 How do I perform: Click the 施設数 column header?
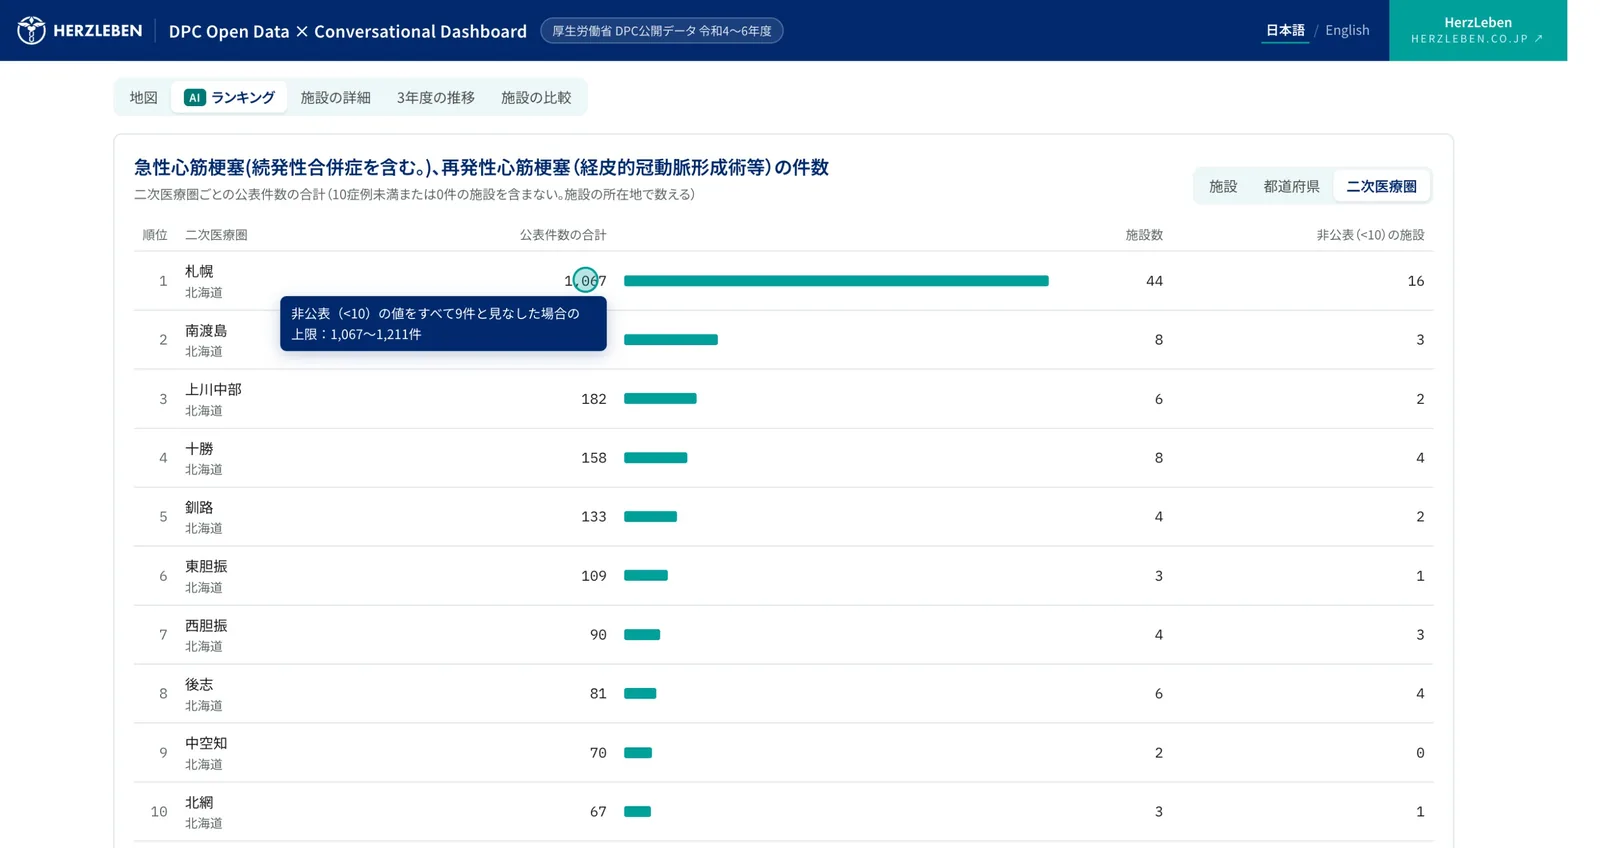pos(1144,235)
